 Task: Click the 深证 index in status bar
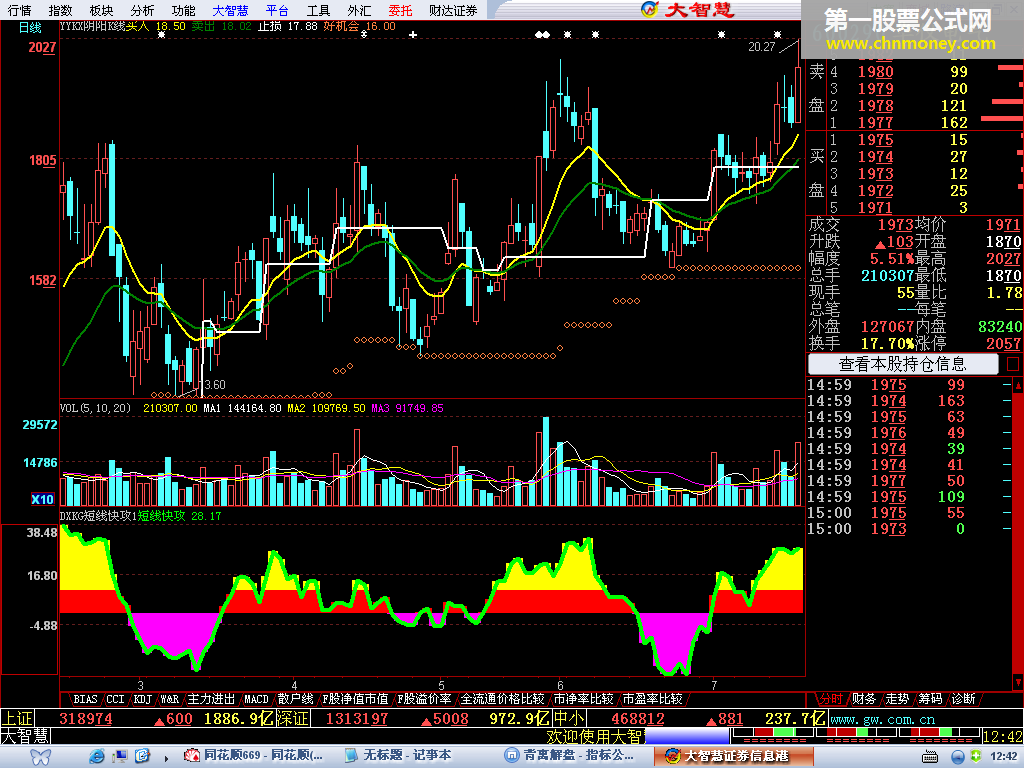point(293,719)
